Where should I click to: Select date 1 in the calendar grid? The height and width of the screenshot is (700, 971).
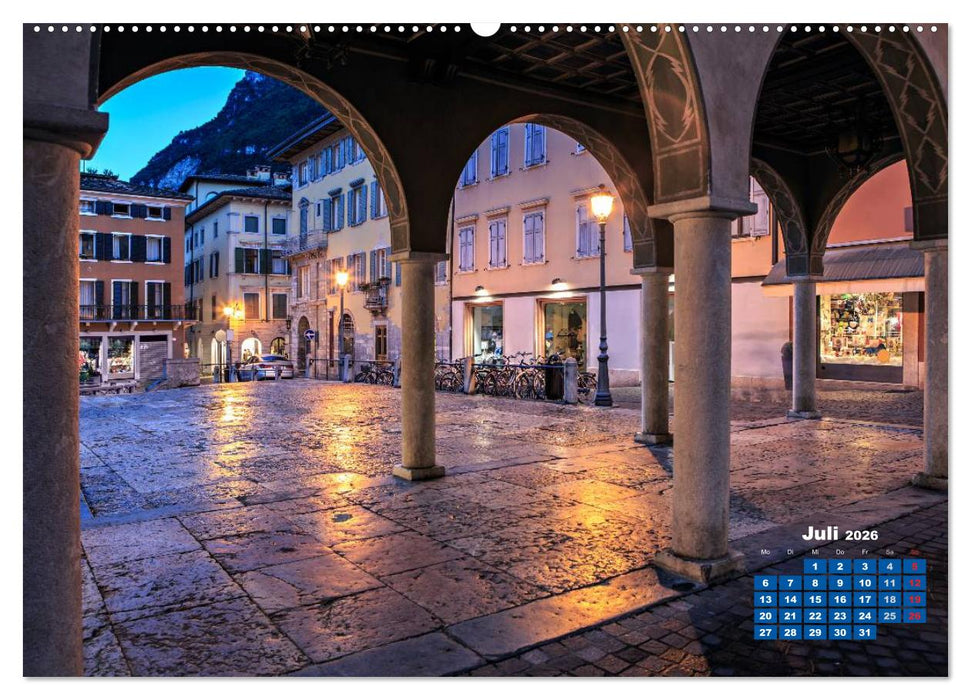pyautogui.click(x=816, y=567)
